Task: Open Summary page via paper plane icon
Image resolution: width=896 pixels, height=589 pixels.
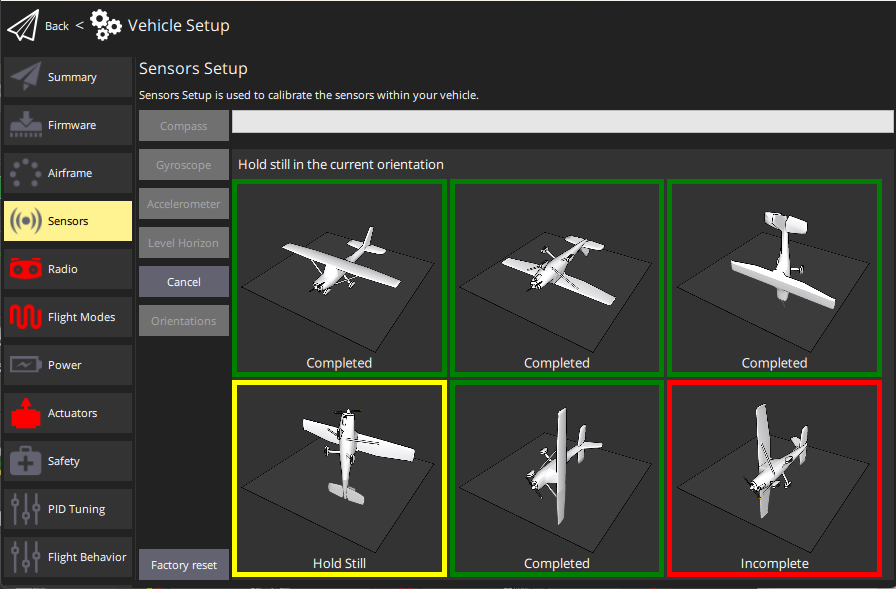Action: click(x=25, y=77)
